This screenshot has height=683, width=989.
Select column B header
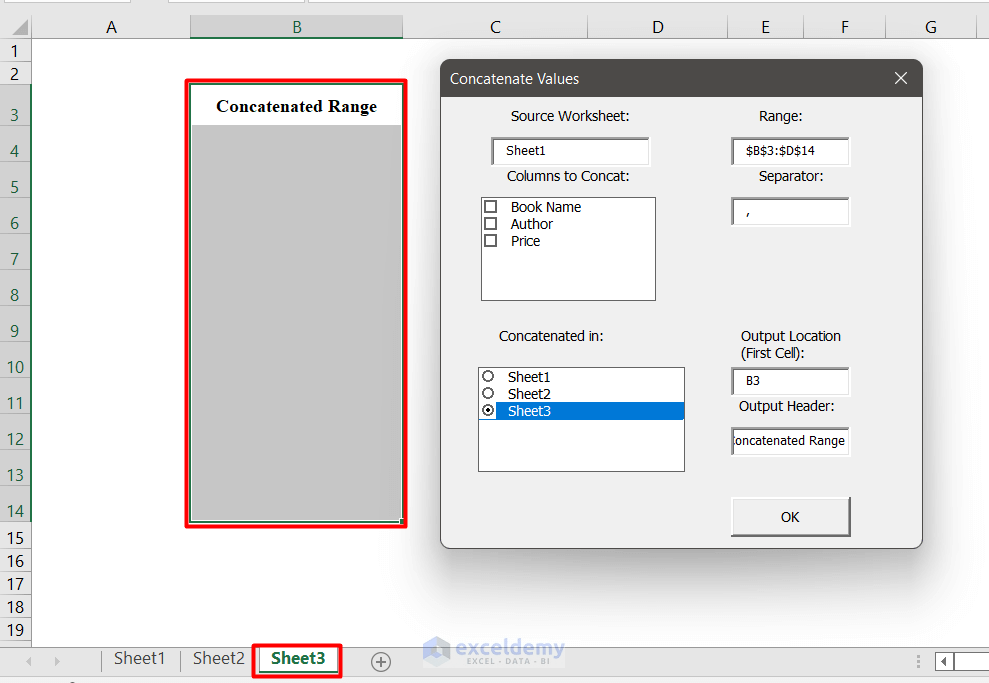click(296, 27)
